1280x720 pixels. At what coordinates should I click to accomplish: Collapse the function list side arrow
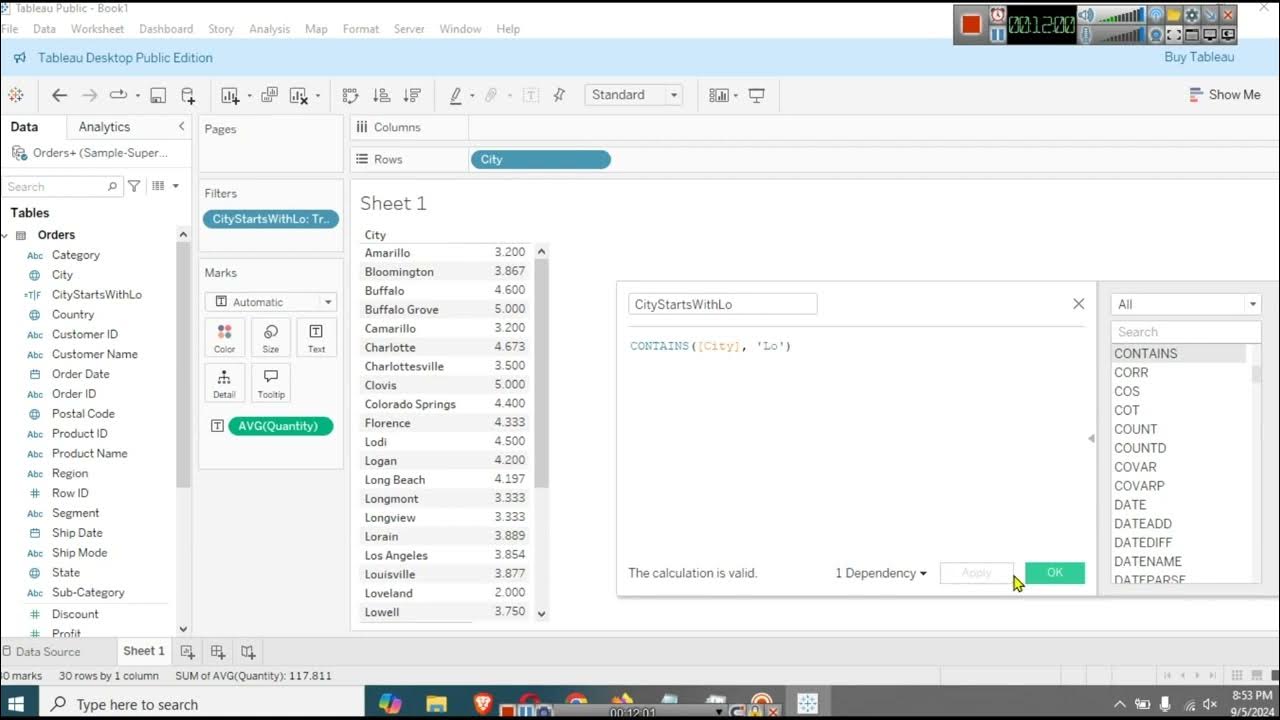tap(1091, 438)
